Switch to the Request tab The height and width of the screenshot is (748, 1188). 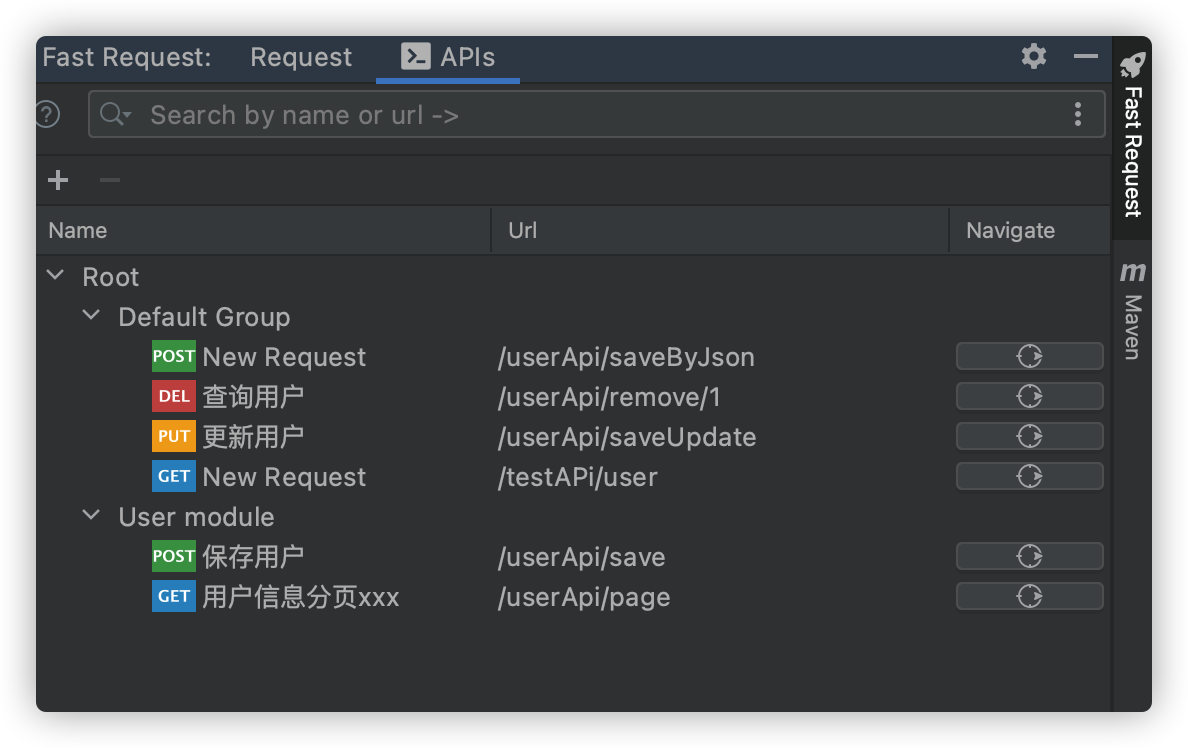[x=300, y=57]
